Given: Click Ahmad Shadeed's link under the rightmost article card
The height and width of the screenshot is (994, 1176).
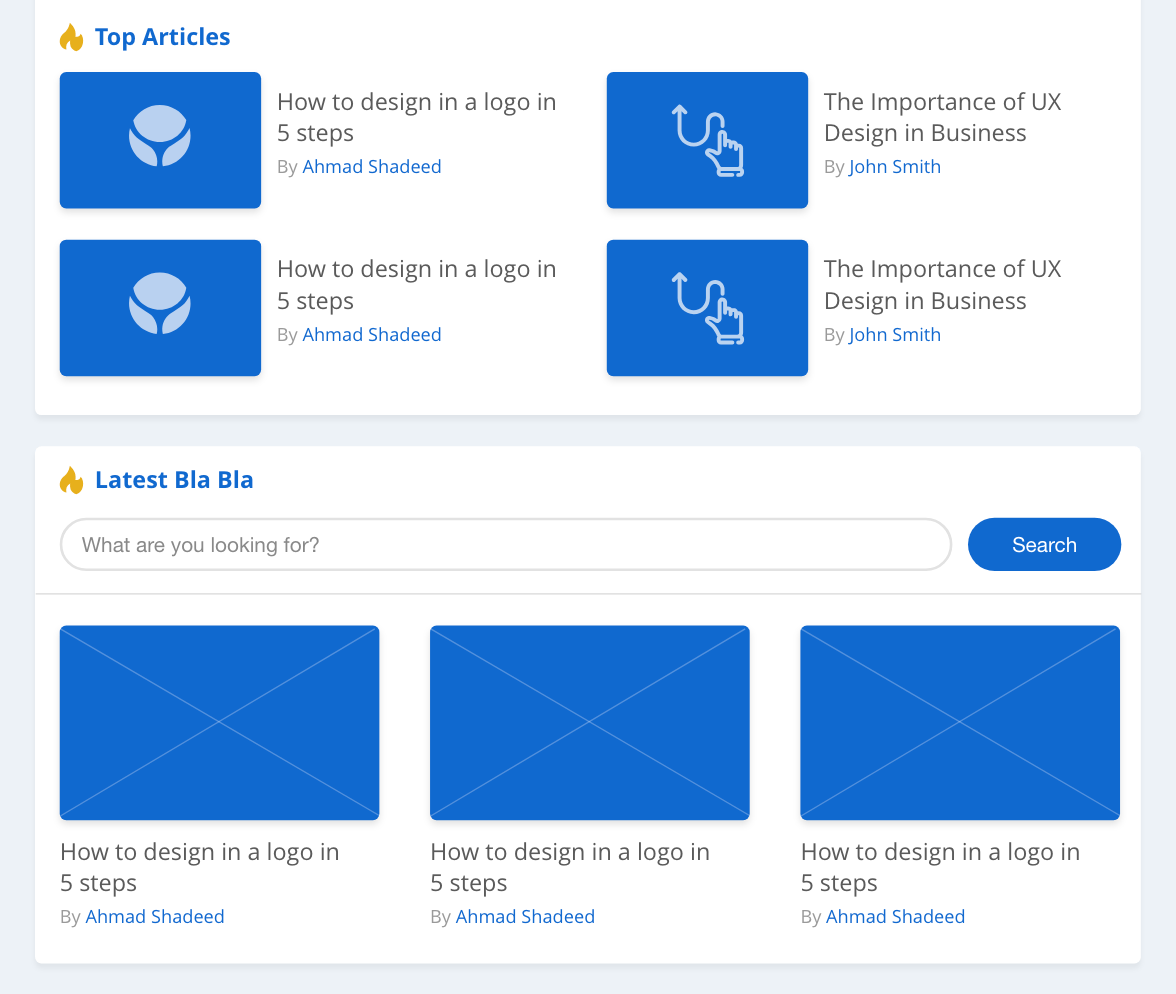Looking at the screenshot, I should [895, 916].
